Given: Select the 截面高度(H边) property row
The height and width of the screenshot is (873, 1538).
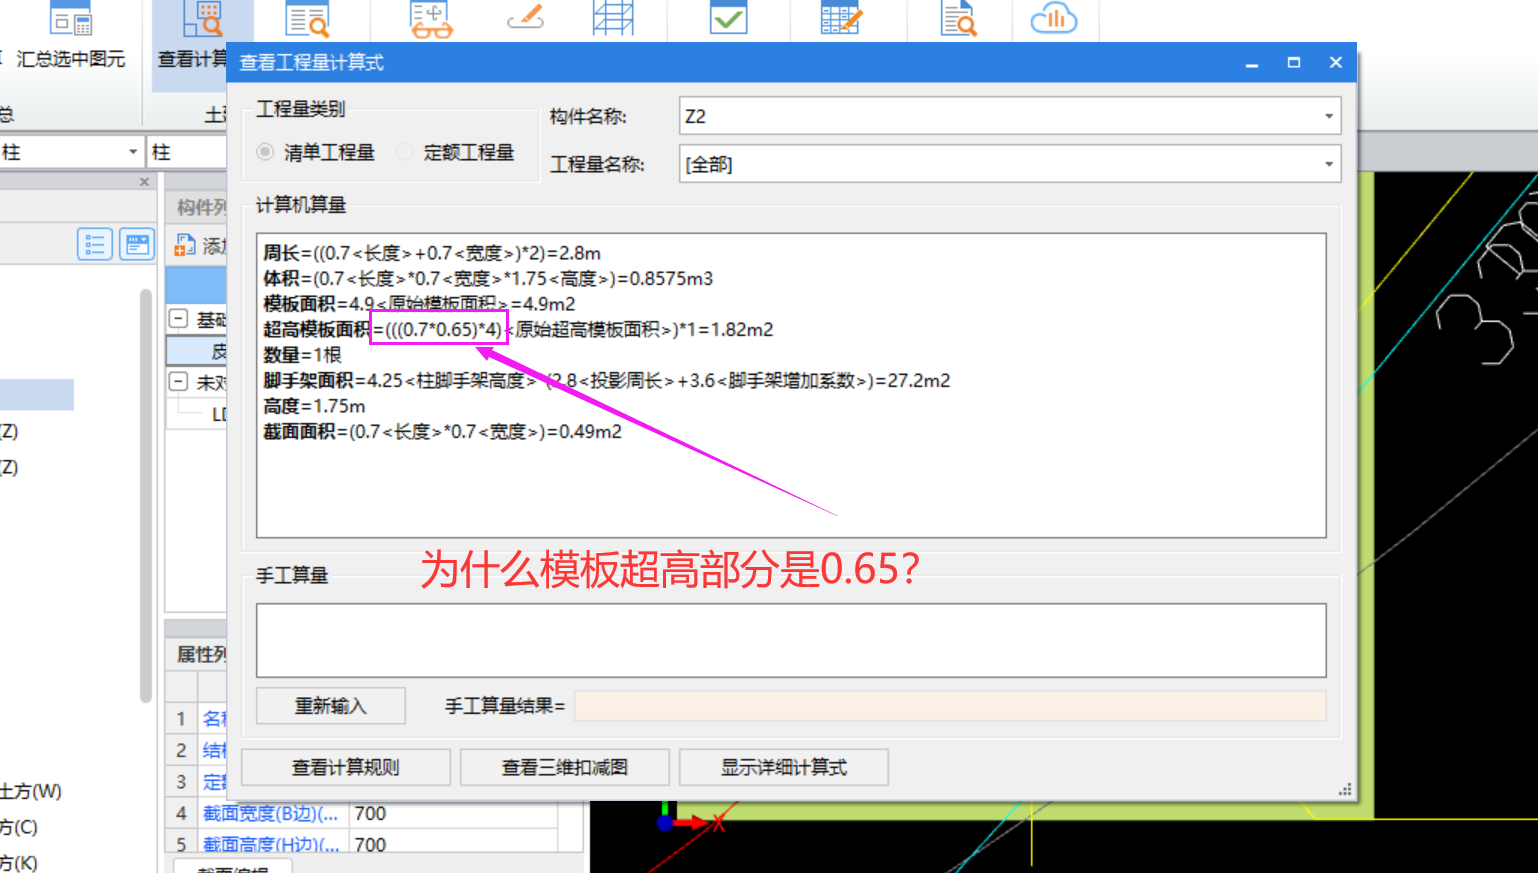Looking at the screenshot, I should point(360,845).
